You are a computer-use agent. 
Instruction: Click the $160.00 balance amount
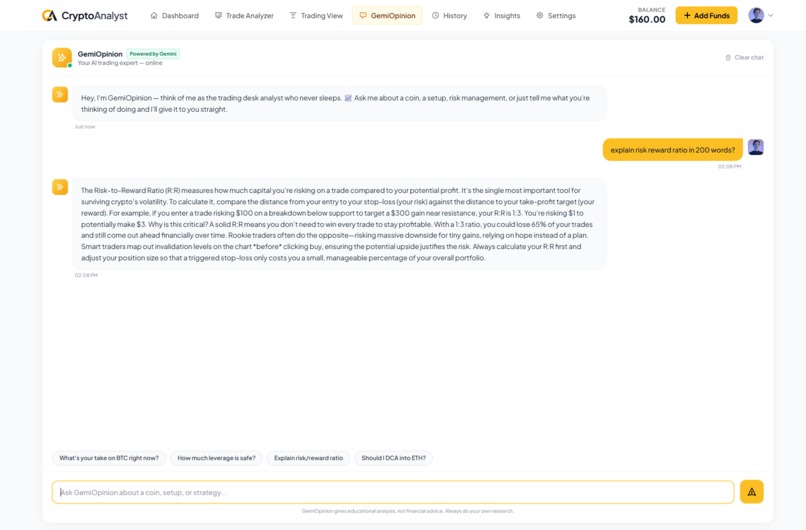tap(647, 20)
